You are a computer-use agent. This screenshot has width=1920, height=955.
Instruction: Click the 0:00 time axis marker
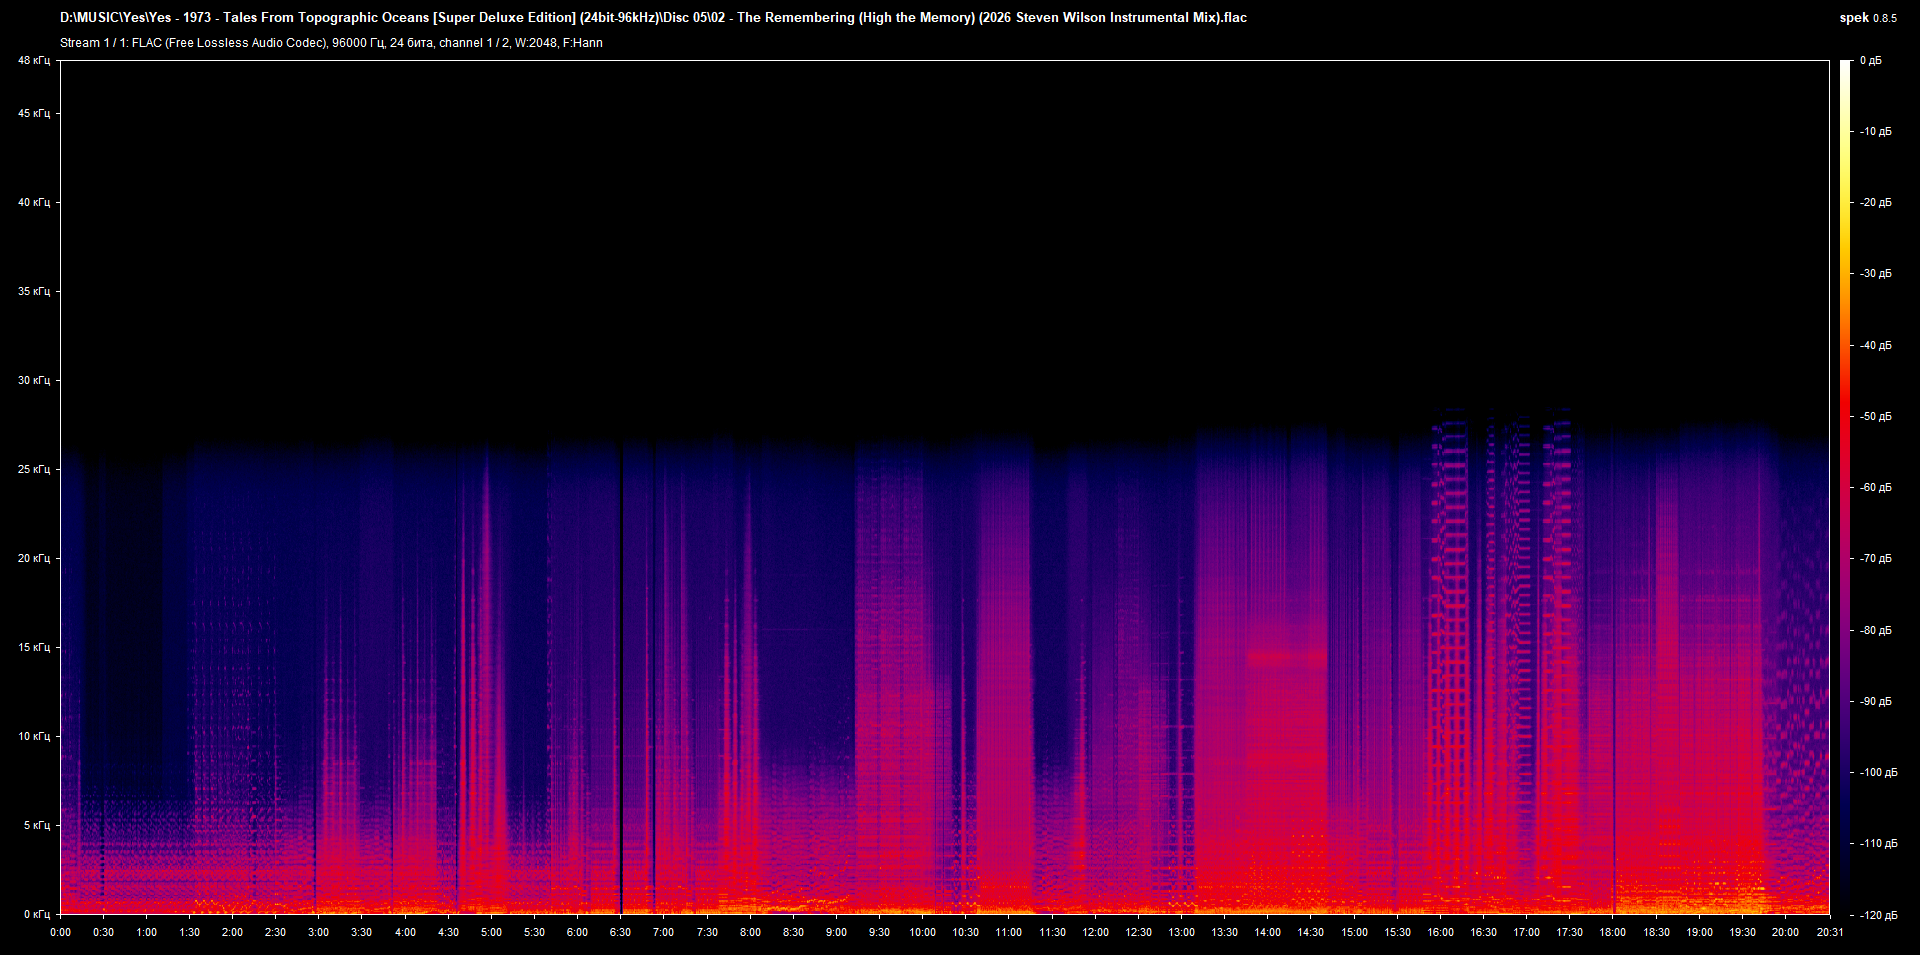pos(61,933)
